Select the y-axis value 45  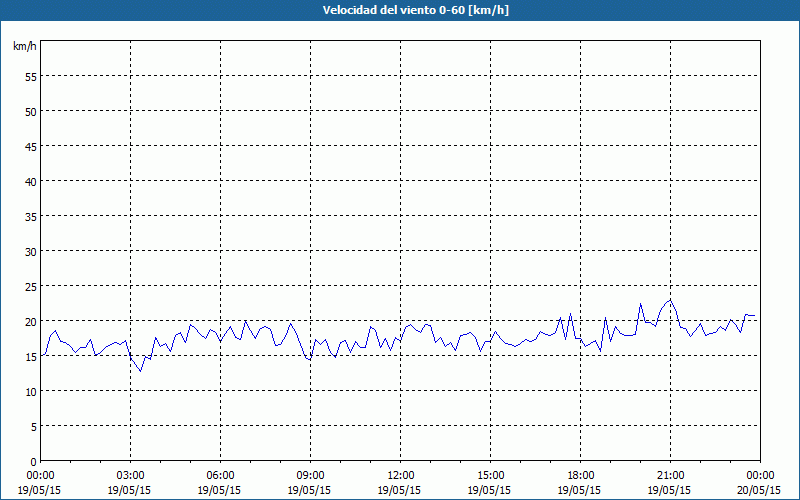point(31,146)
